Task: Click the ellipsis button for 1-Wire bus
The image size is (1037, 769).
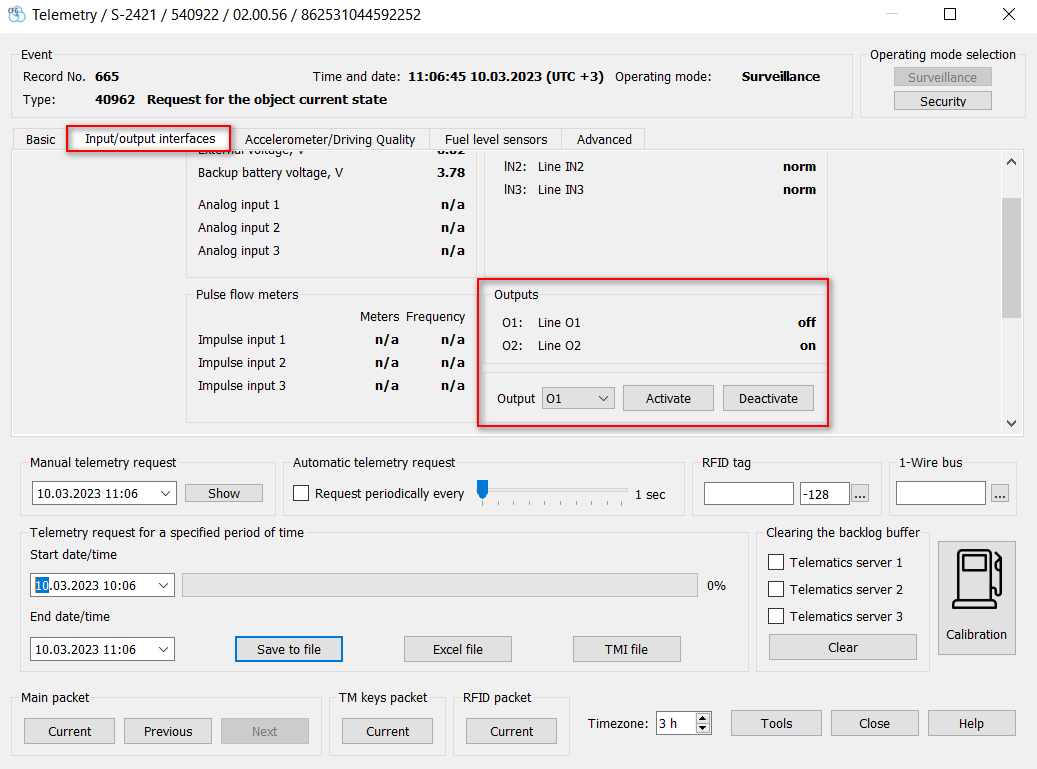Action: 1000,494
